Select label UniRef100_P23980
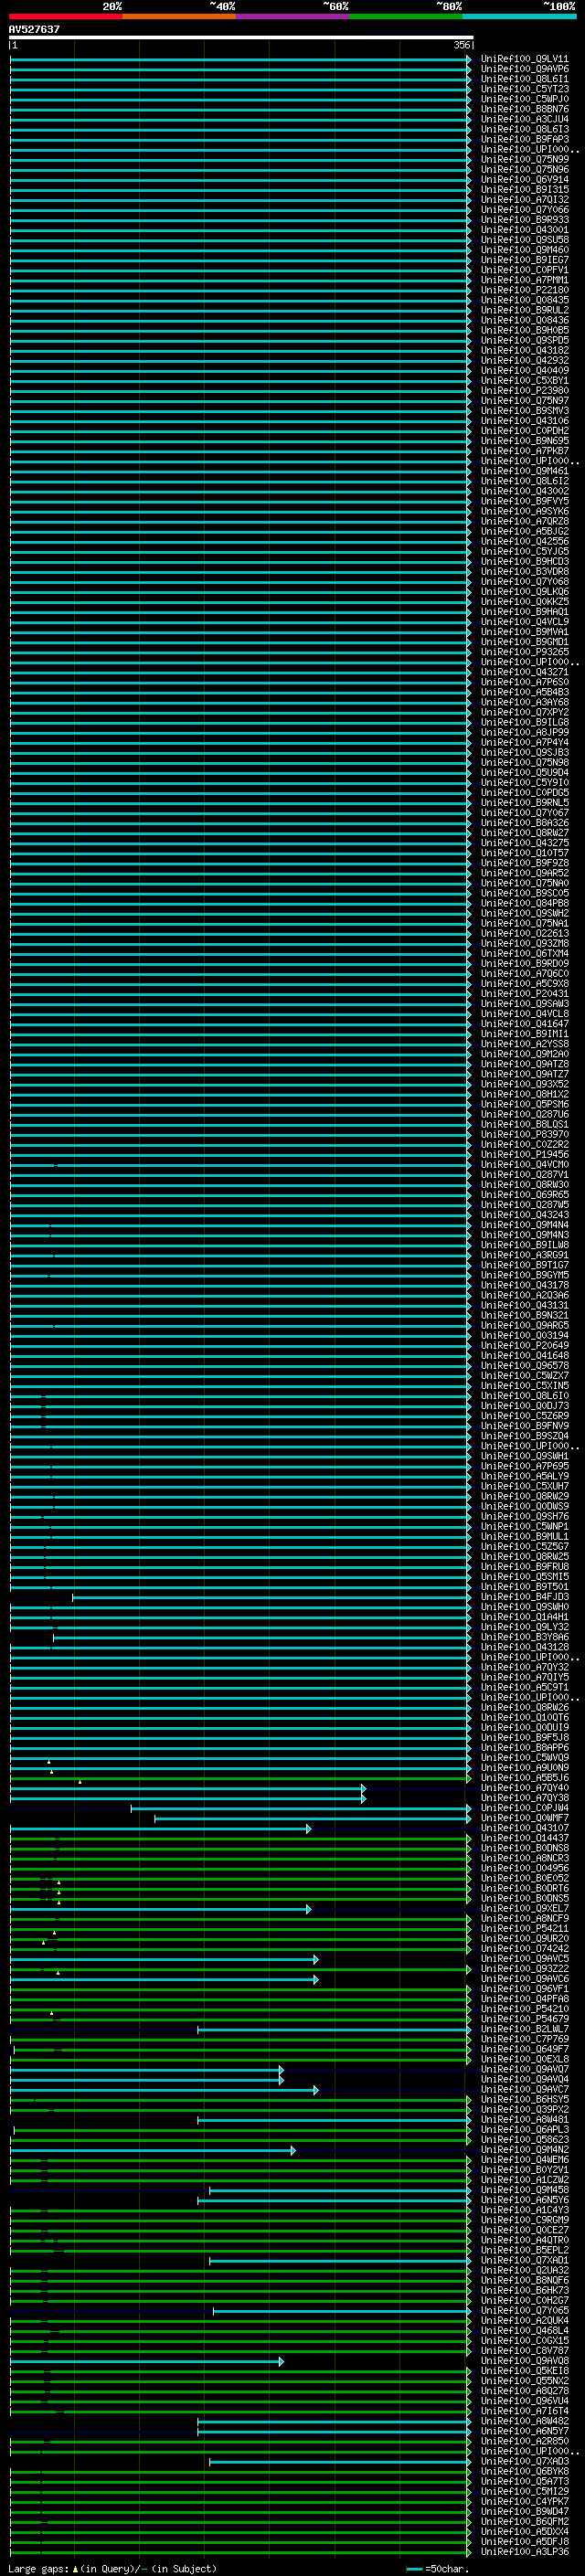Viewport: 585px width, 2576px height. point(525,391)
